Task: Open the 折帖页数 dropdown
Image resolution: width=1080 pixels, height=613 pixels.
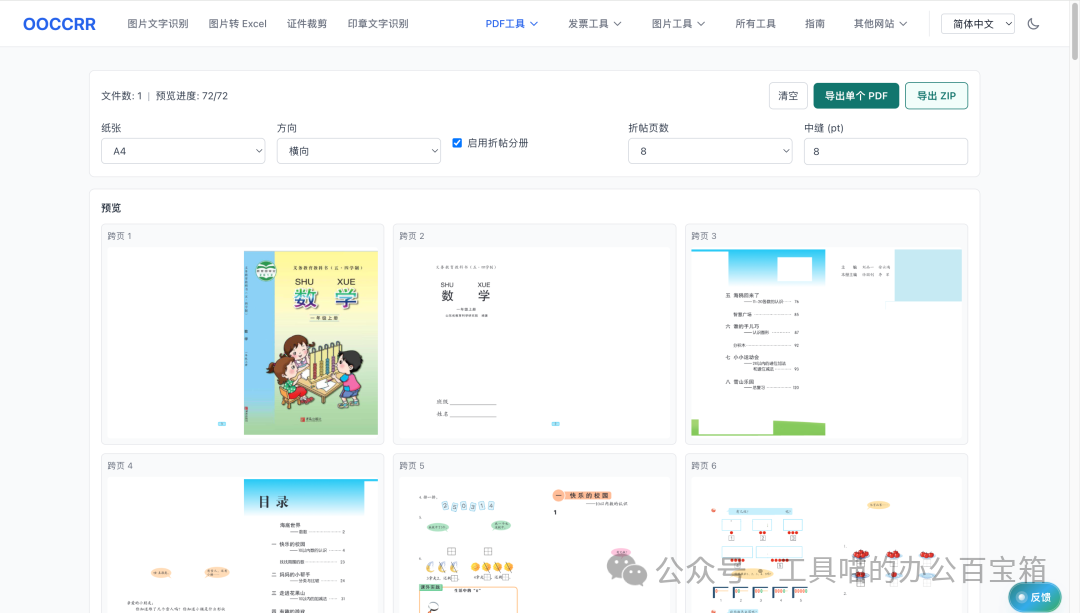Action: click(710, 151)
